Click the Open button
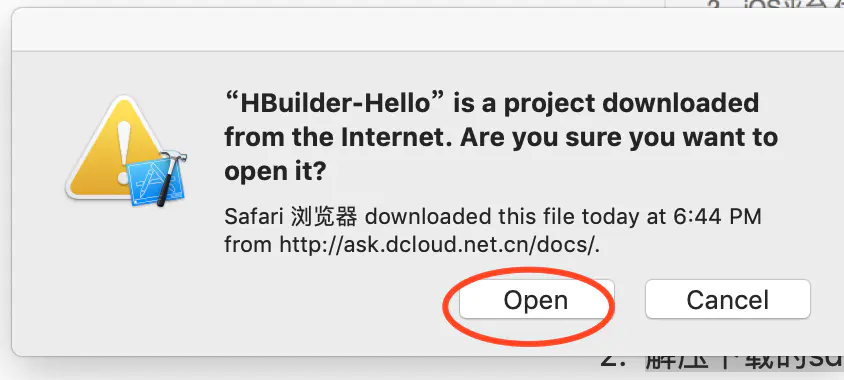Viewport: 844px width, 380px height. (x=536, y=299)
